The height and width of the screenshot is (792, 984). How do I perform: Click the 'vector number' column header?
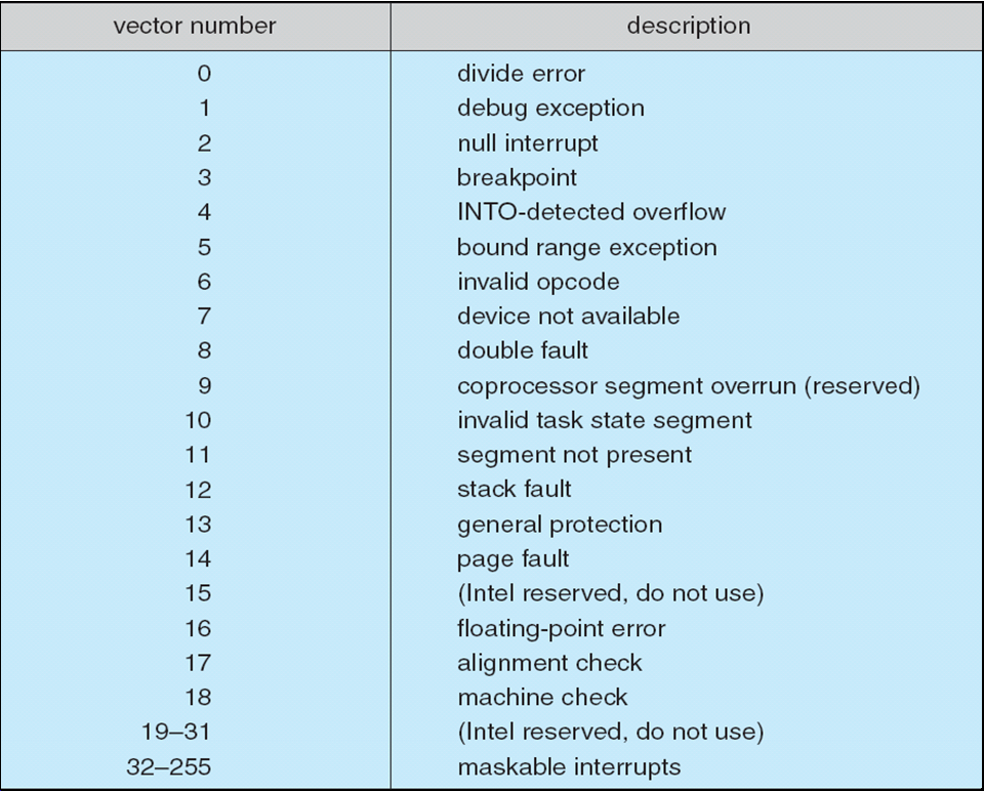[x=195, y=26]
